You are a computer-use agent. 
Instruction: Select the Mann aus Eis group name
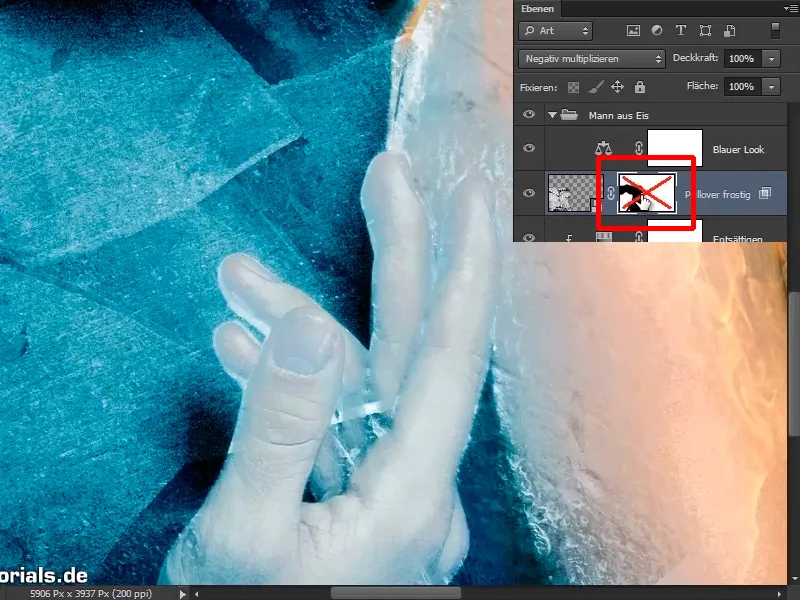coord(618,116)
